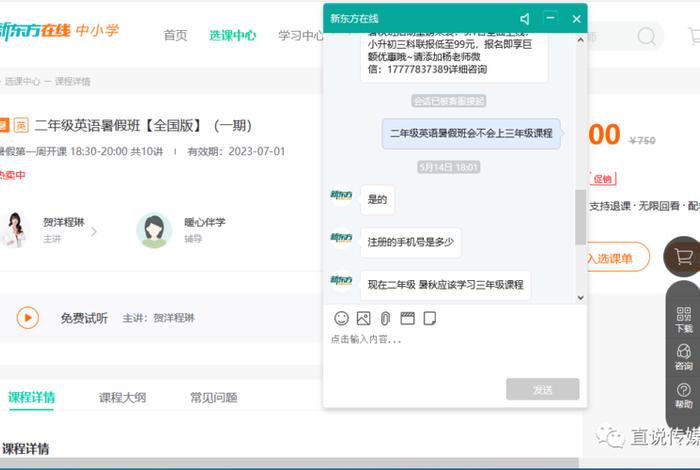
Task: Click chat reply 是的
Action: [377, 200]
